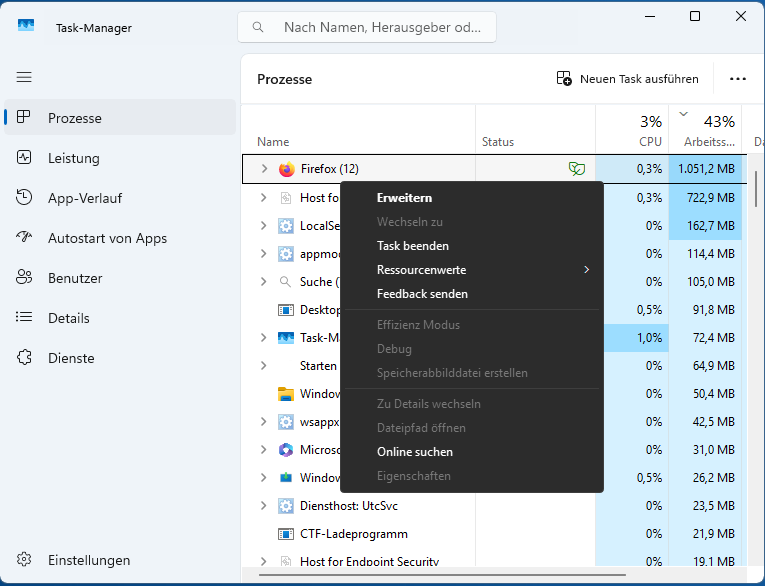Click the 1.051,2 MB memory cell
The image size is (765, 586).
pyautogui.click(x=705, y=169)
